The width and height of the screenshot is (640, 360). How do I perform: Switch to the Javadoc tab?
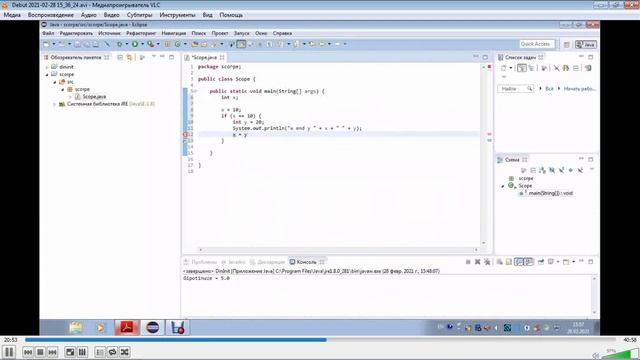coord(233,262)
